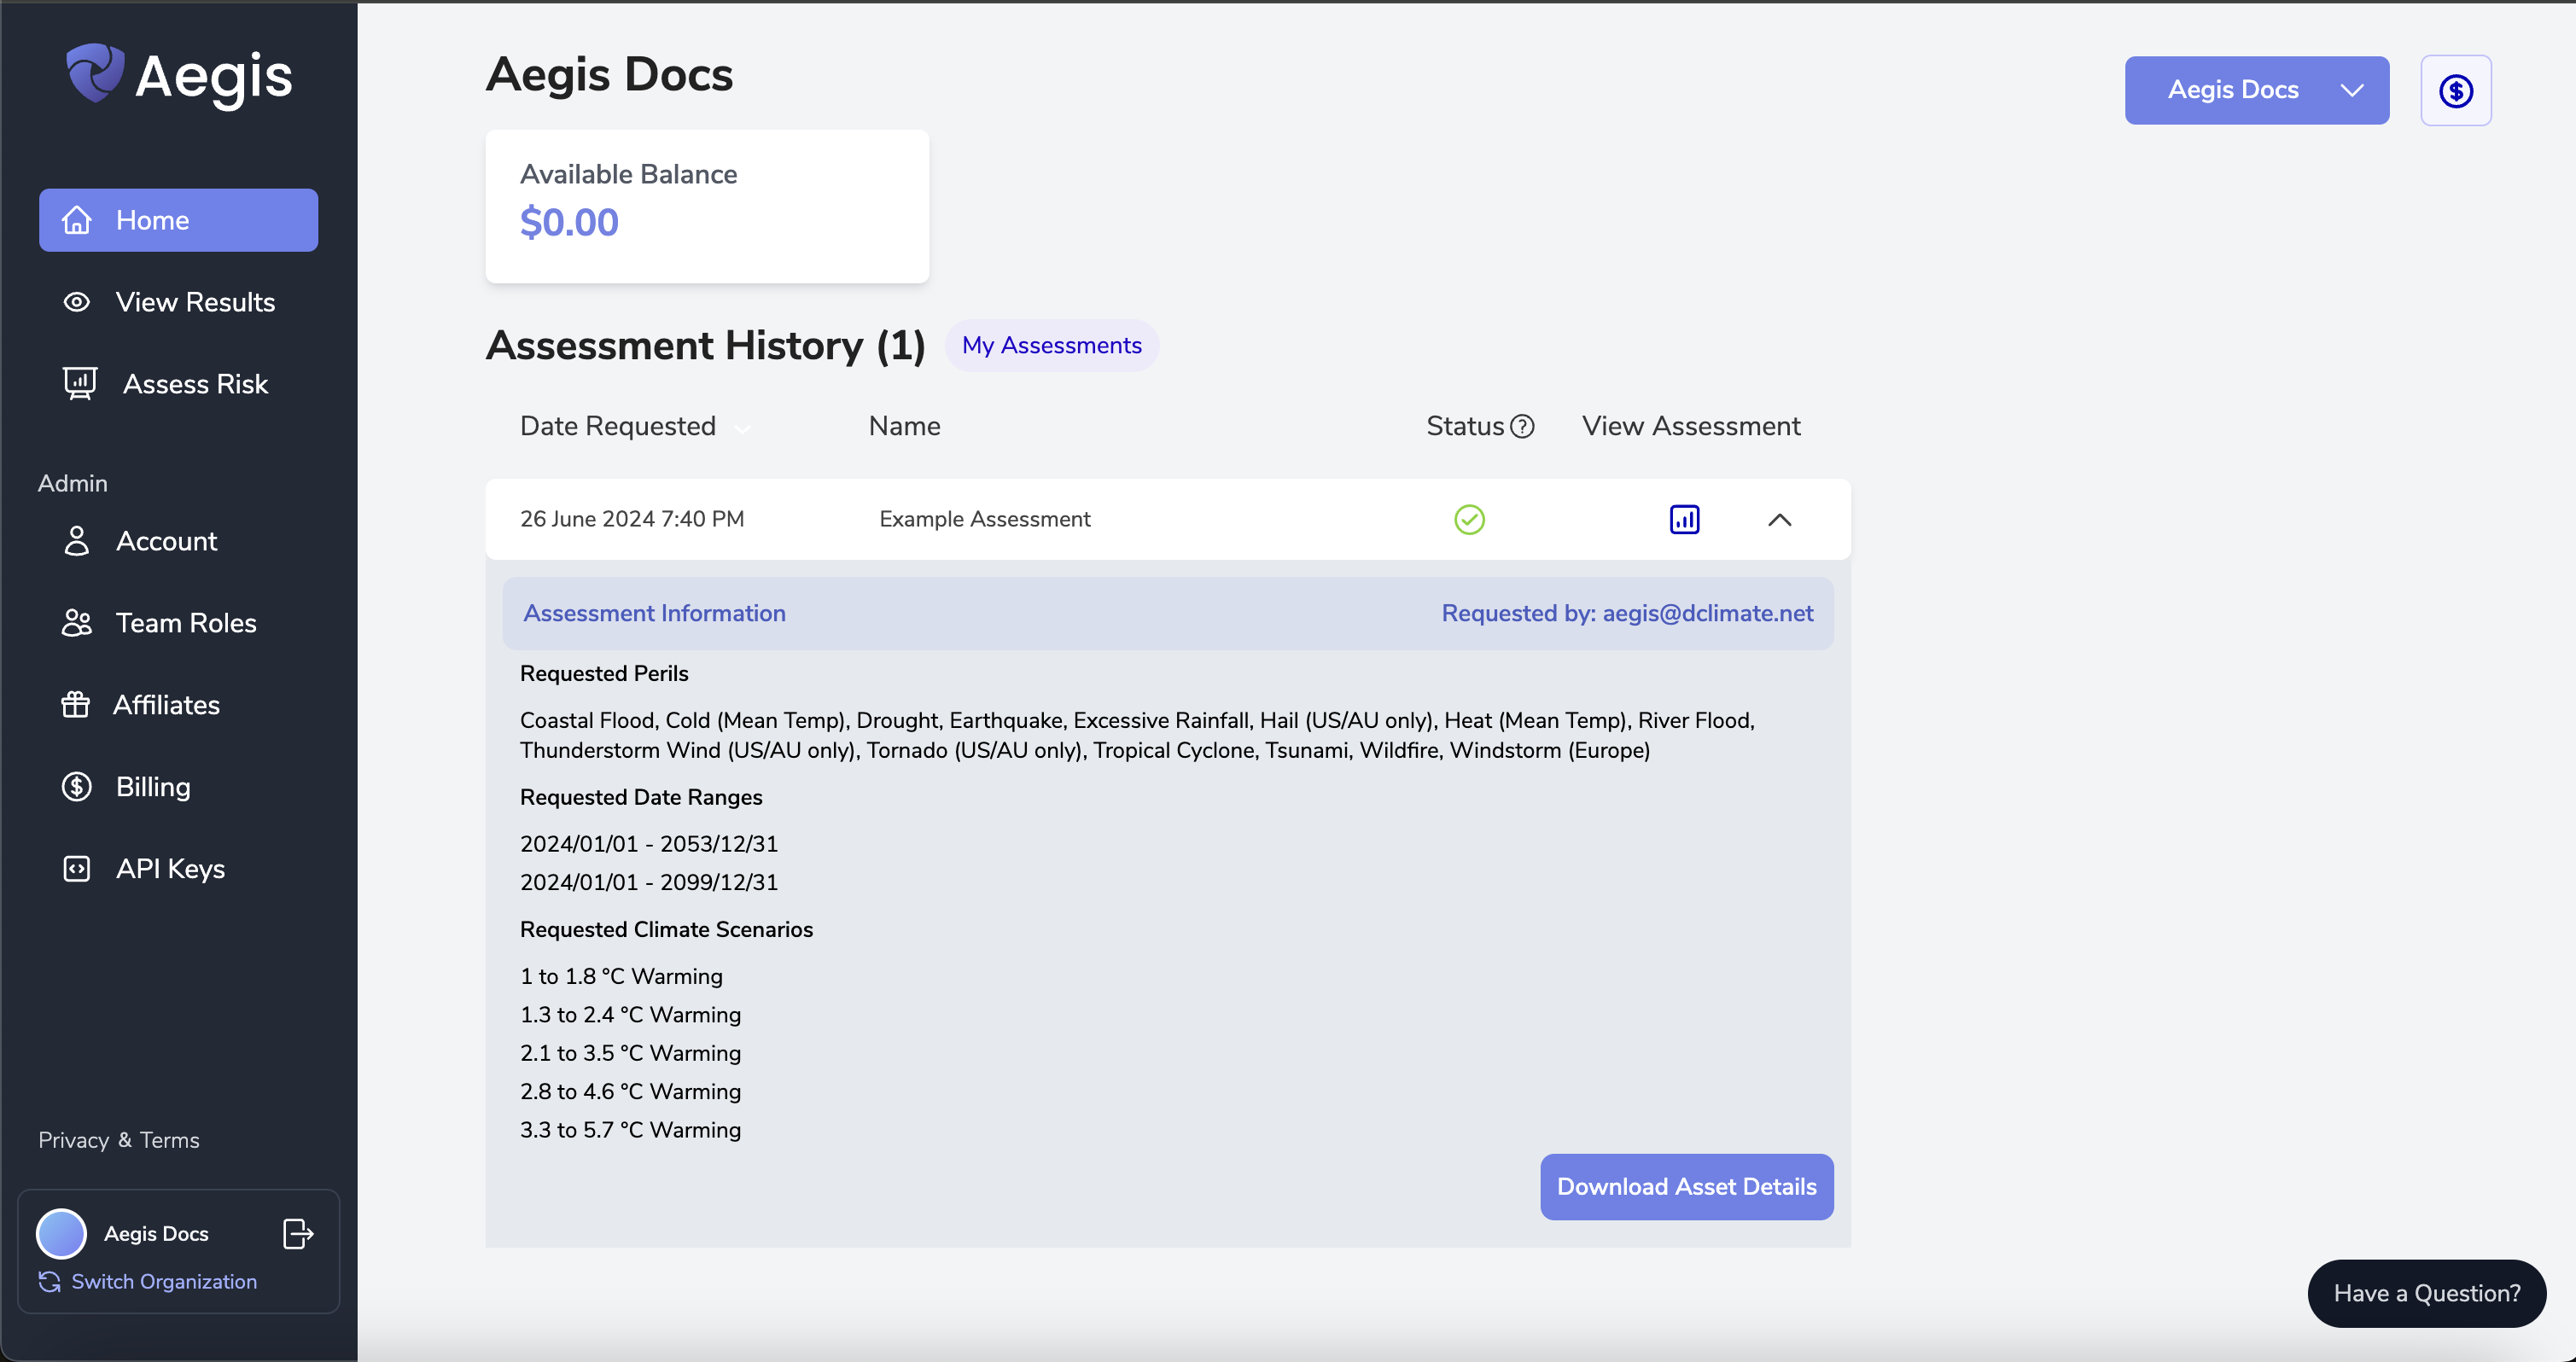Download Asset Details for Example Assessment

click(1685, 1187)
